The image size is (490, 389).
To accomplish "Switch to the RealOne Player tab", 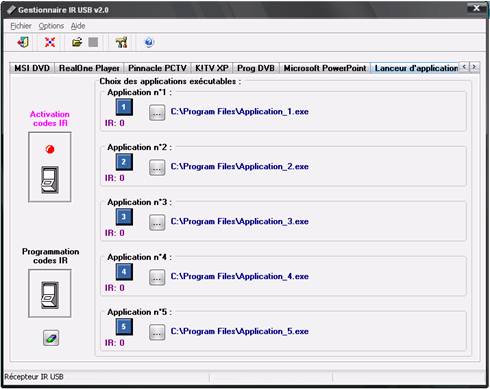I will tap(89, 68).
